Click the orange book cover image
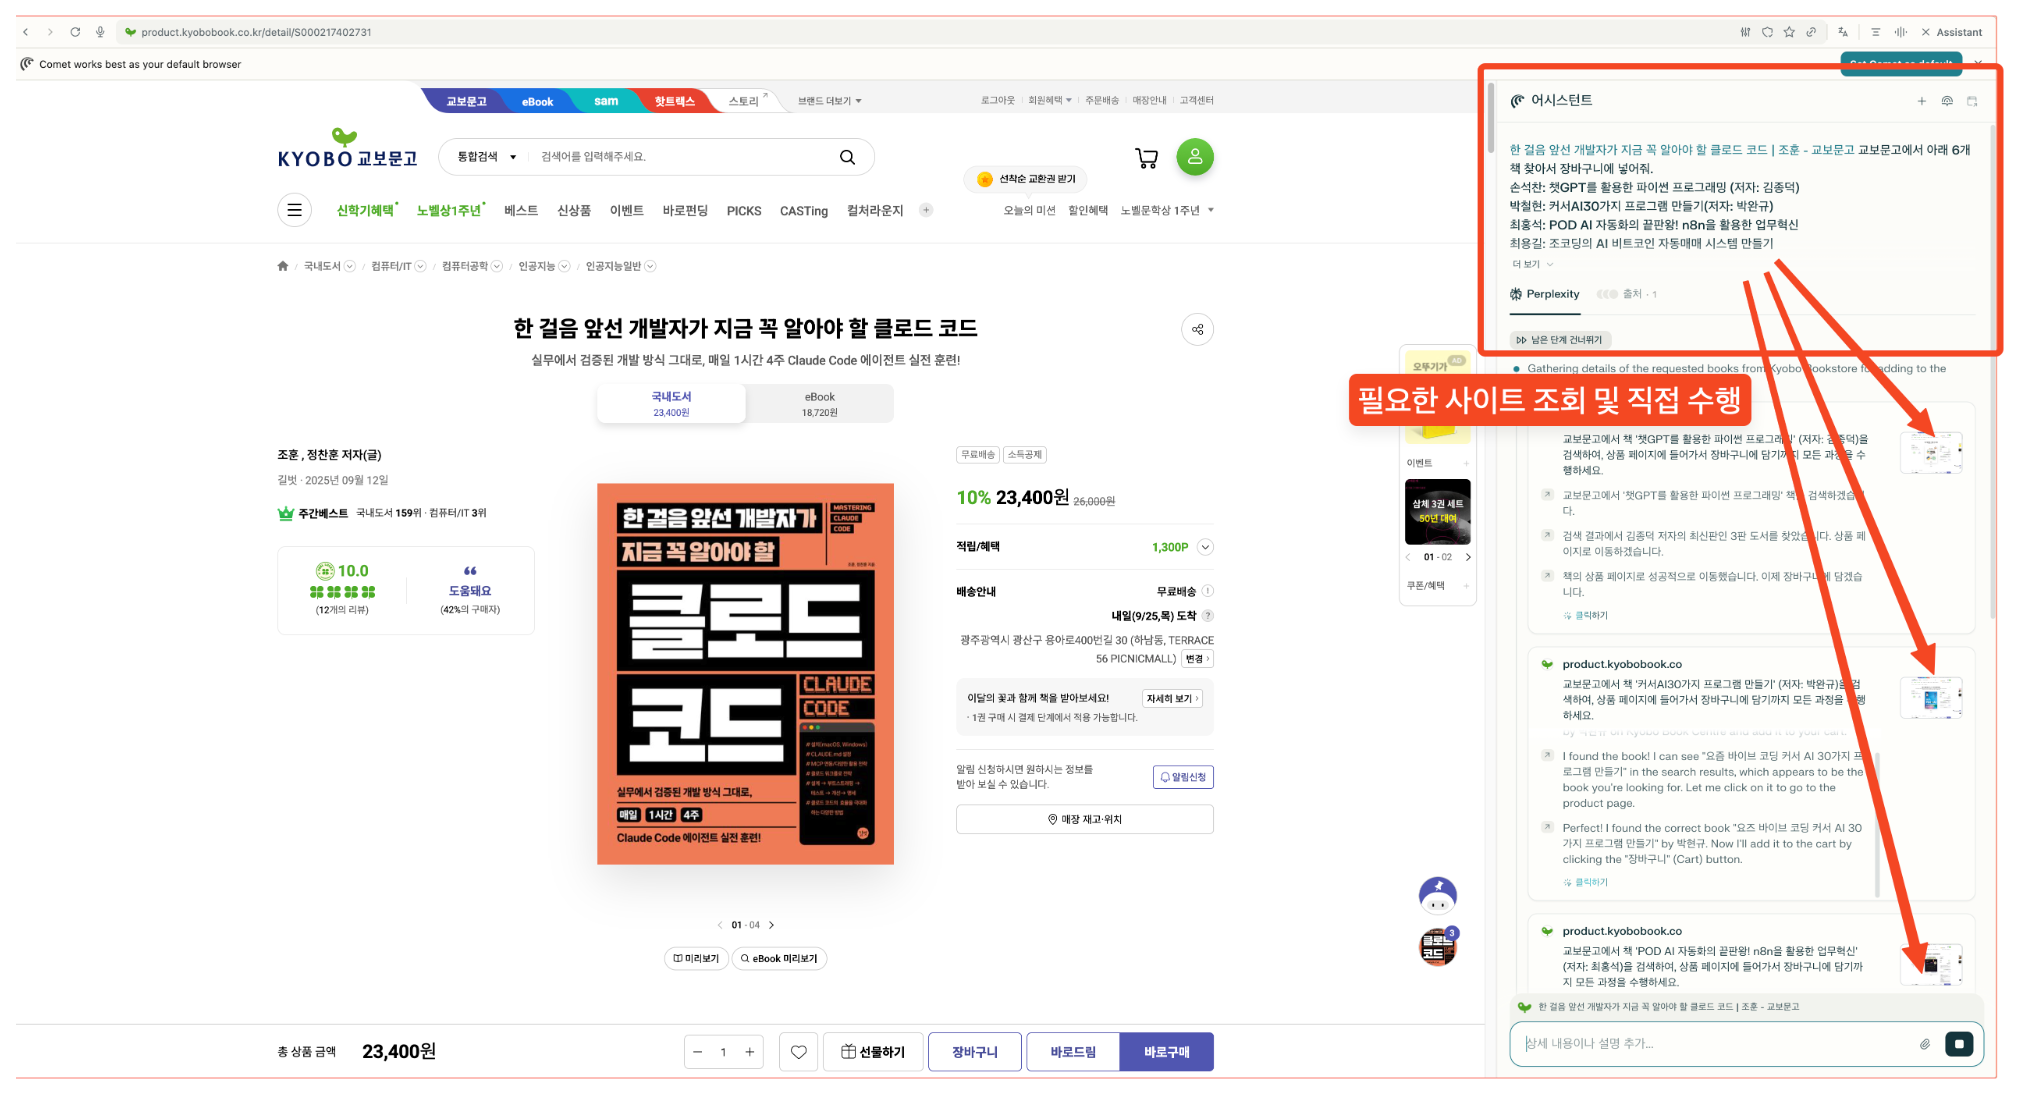The width and height of the screenshot is (2024, 1096). coord(745,674)
